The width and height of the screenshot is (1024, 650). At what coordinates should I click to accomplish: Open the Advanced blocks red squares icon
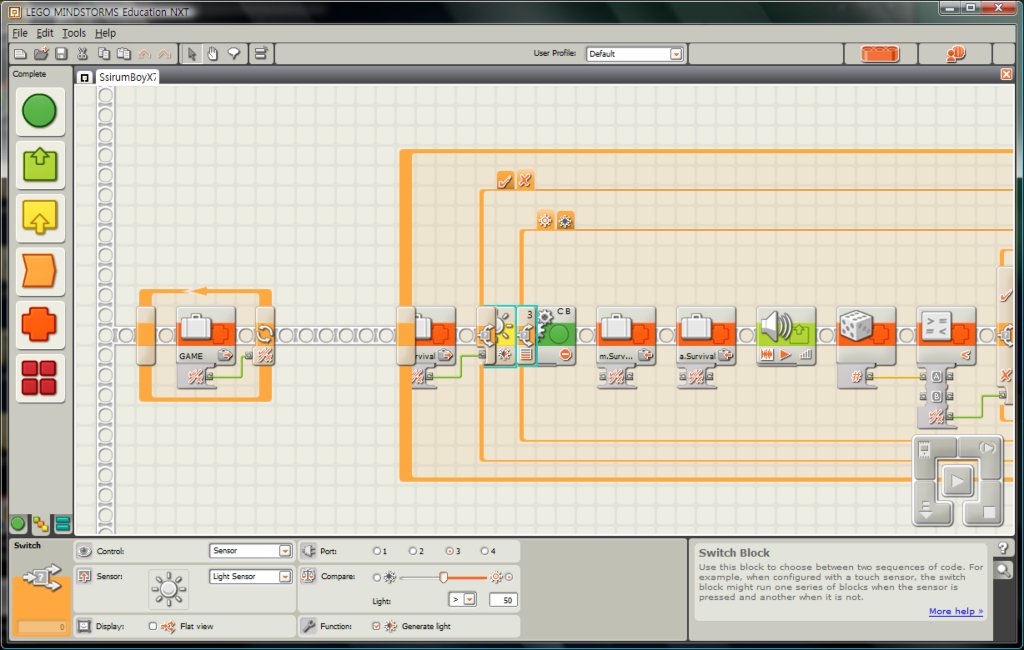pyautogui.click(x=40, y=378)
